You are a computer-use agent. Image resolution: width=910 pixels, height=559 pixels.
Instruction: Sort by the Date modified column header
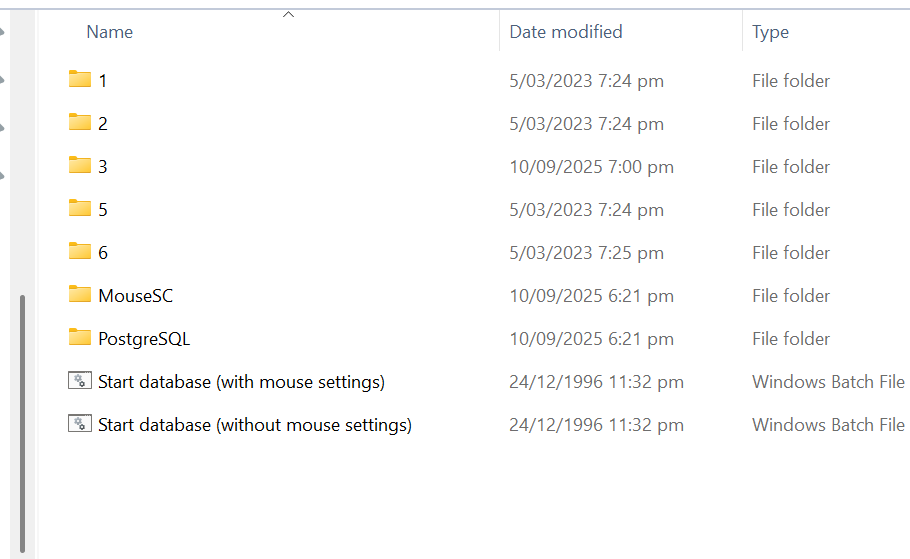click(566, 32)
